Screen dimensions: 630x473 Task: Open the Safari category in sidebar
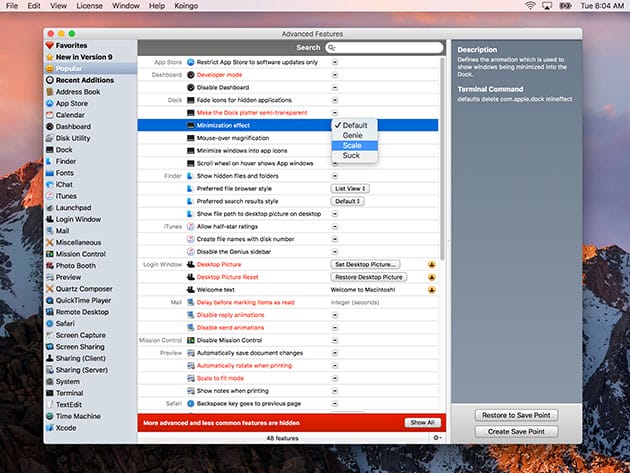pos(68,323)
